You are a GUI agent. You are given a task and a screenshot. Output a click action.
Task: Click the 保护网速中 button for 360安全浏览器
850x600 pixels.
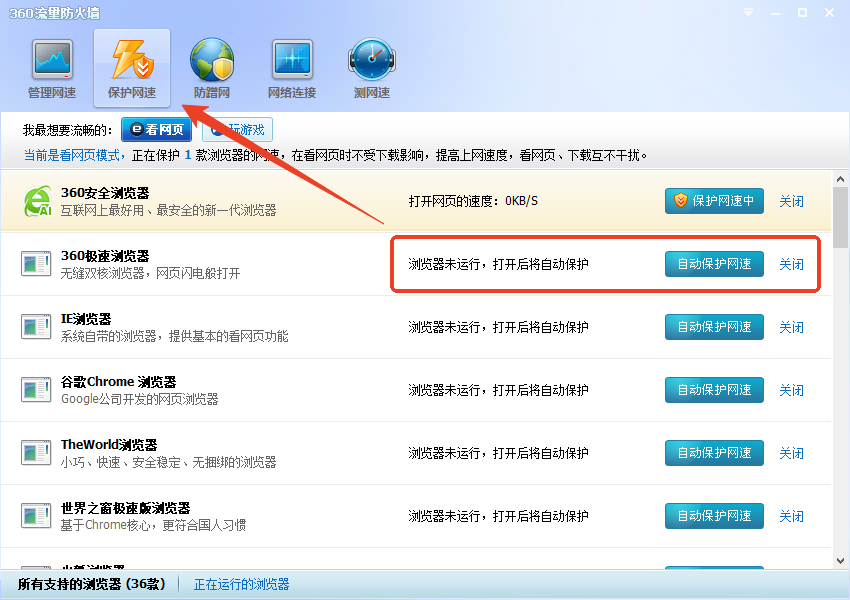point(713,200)
